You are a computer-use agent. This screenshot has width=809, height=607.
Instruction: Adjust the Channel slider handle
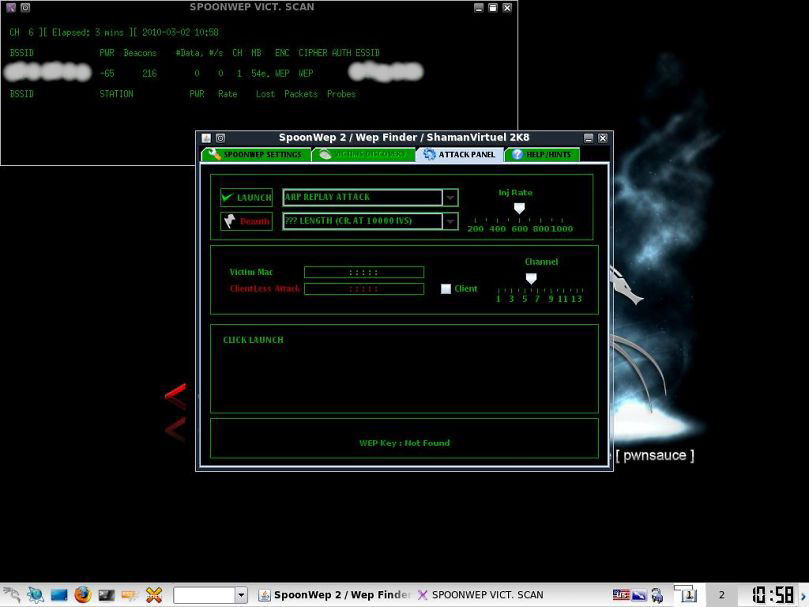pos(531,279)
